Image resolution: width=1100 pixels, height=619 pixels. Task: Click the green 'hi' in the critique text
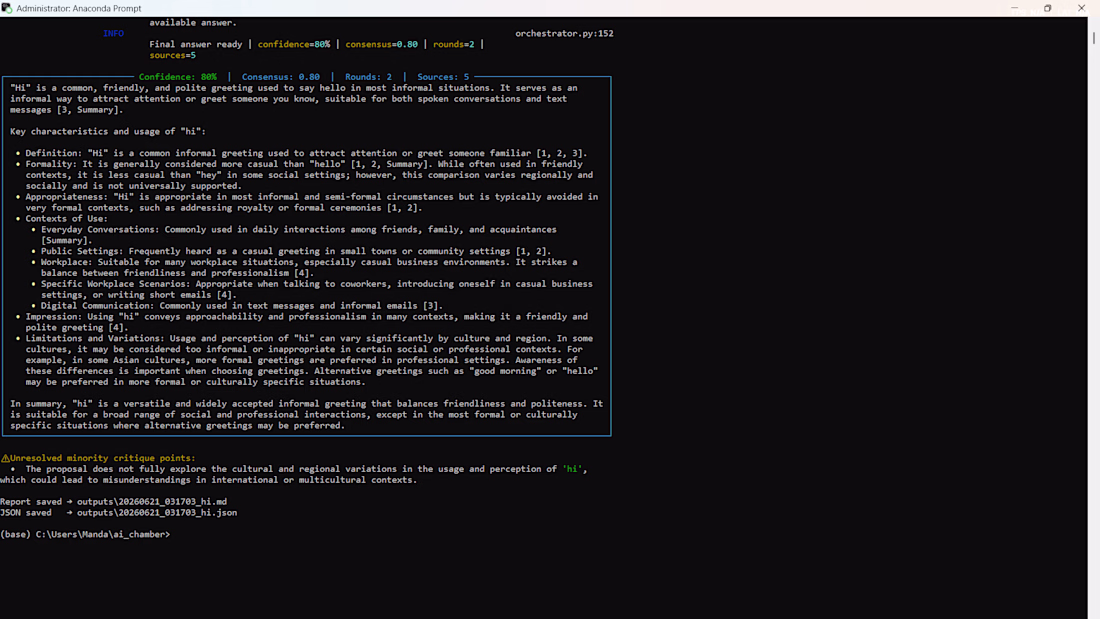pyautogui.click(x=572, y=469)
